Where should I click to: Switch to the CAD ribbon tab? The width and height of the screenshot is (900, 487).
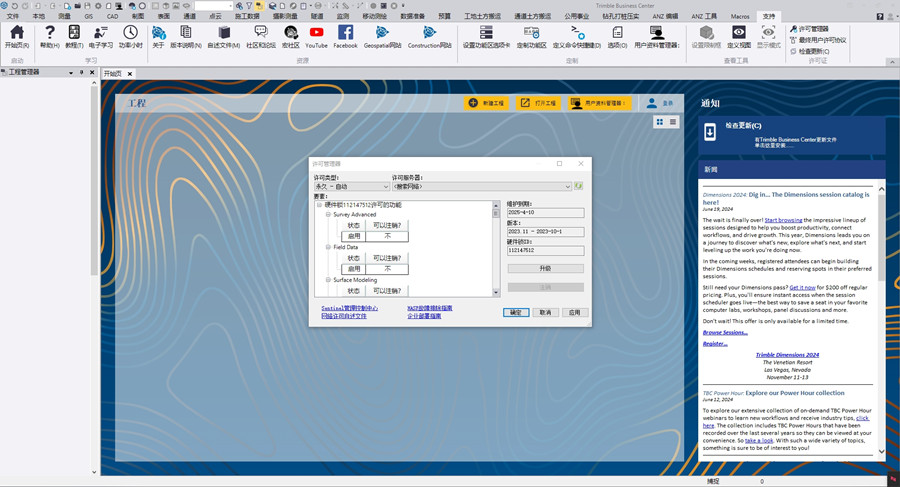112,16
